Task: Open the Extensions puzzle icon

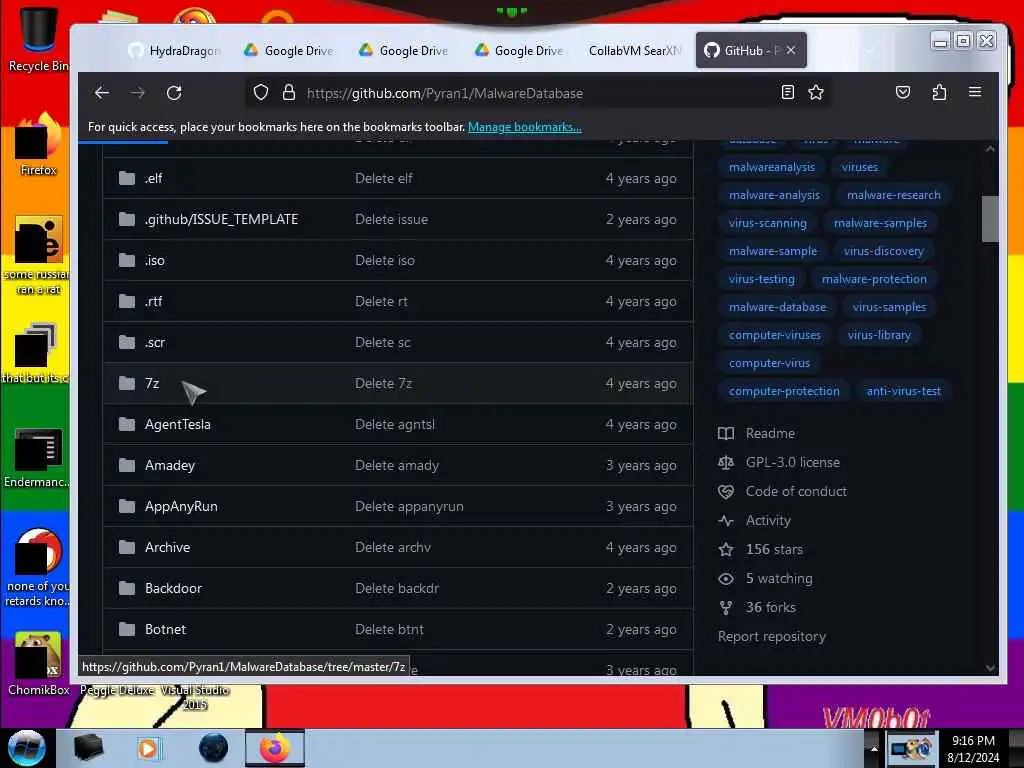Action: 939,92
